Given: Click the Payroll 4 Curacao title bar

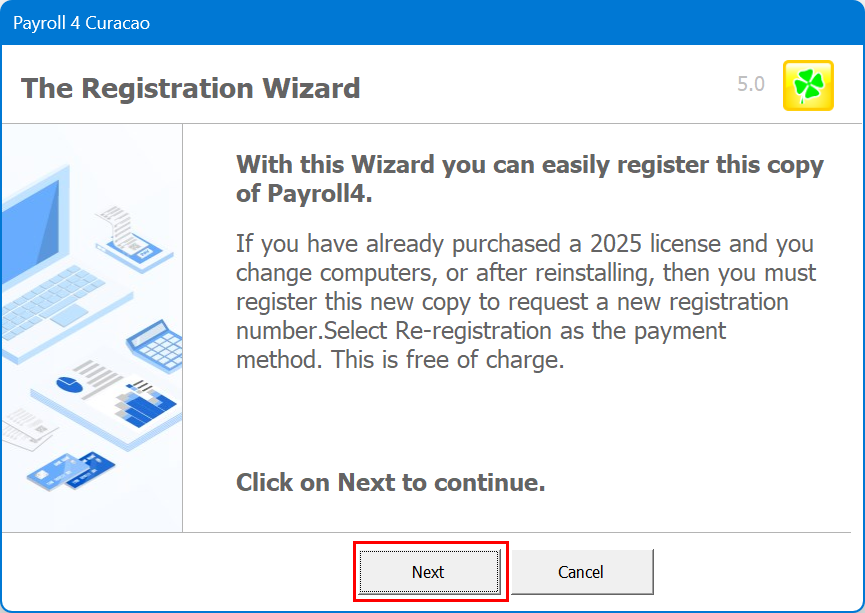Looking at the screenshot, I should tap(82, 22).
